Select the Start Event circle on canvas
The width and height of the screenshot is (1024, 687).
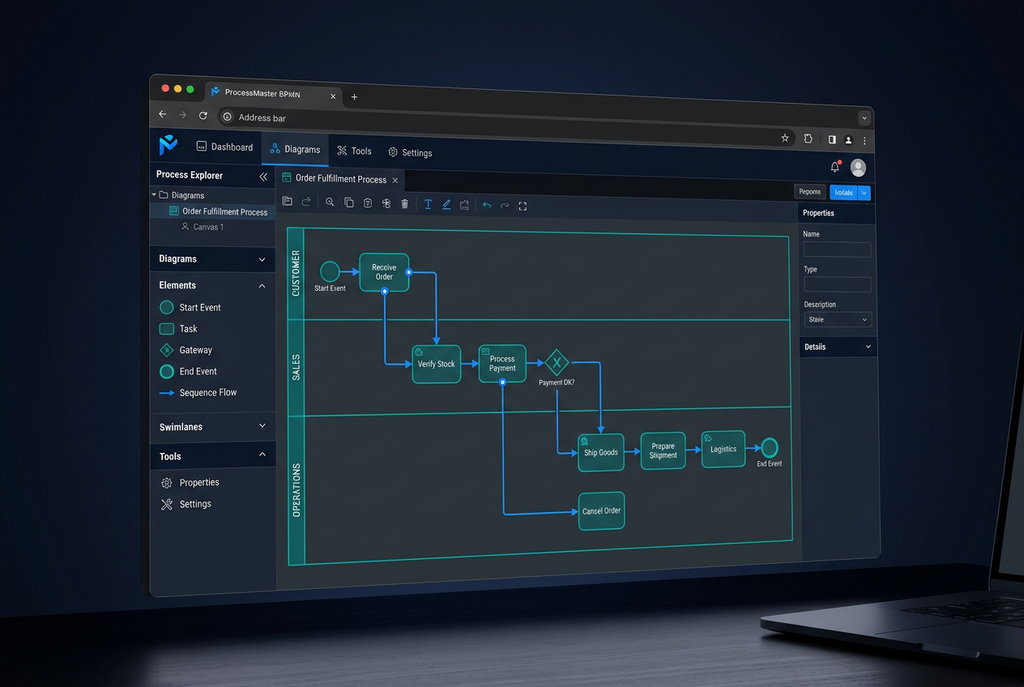[x=330, y=271]
